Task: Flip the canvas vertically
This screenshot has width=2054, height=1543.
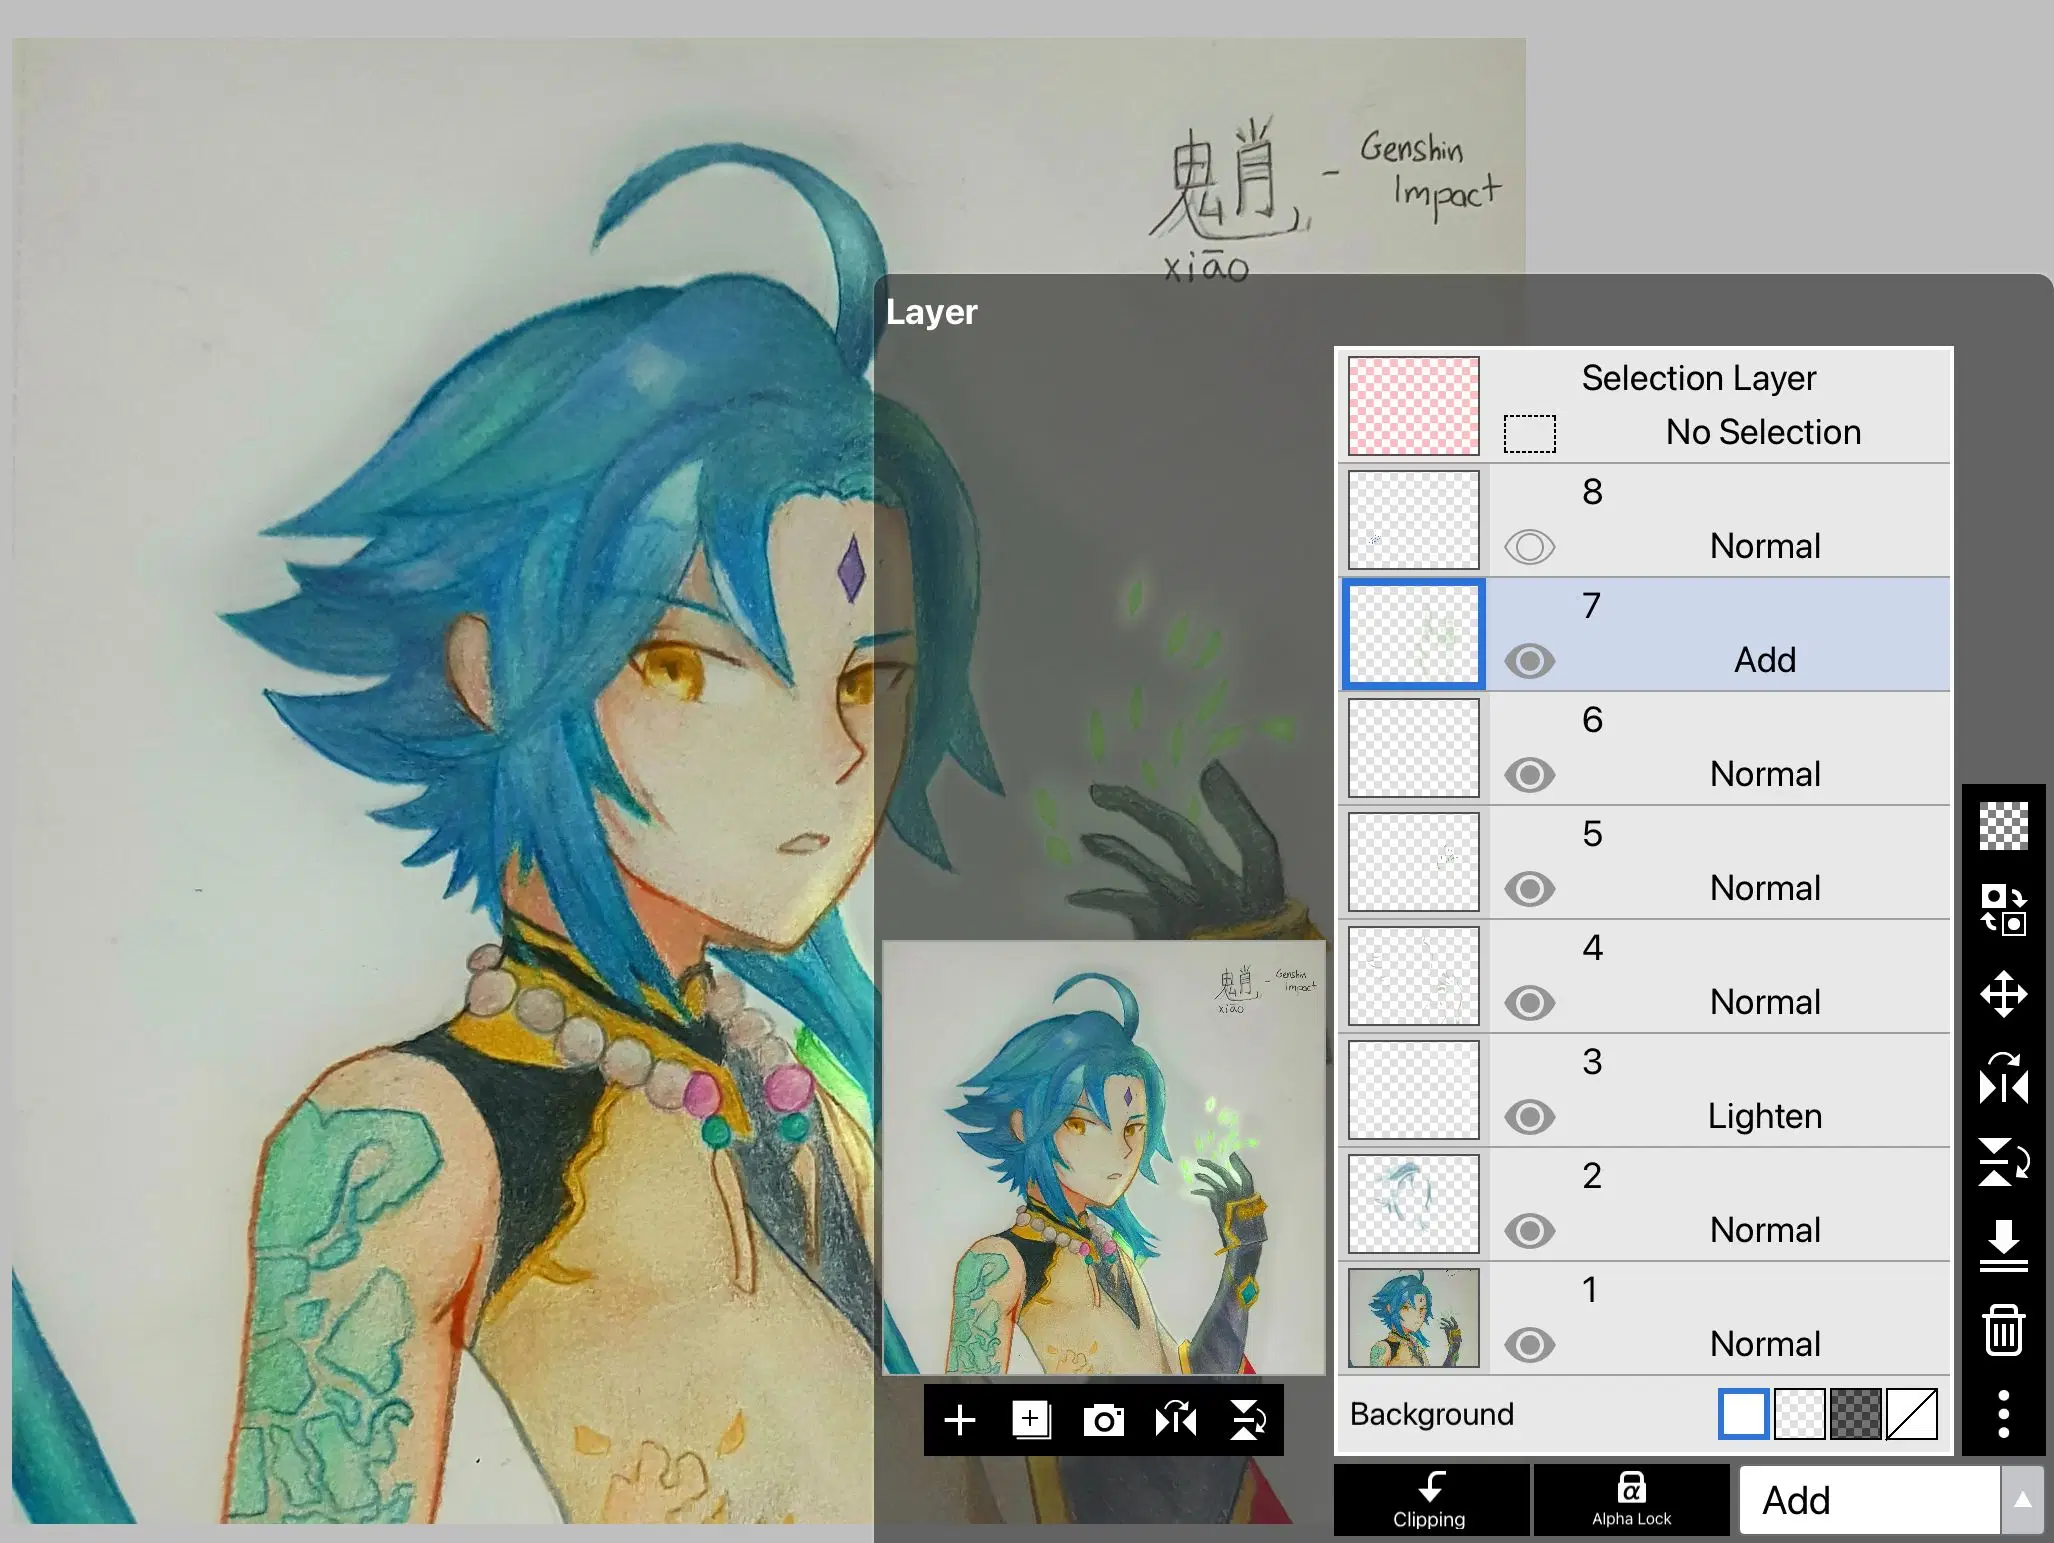Action: (1248, 1420)
